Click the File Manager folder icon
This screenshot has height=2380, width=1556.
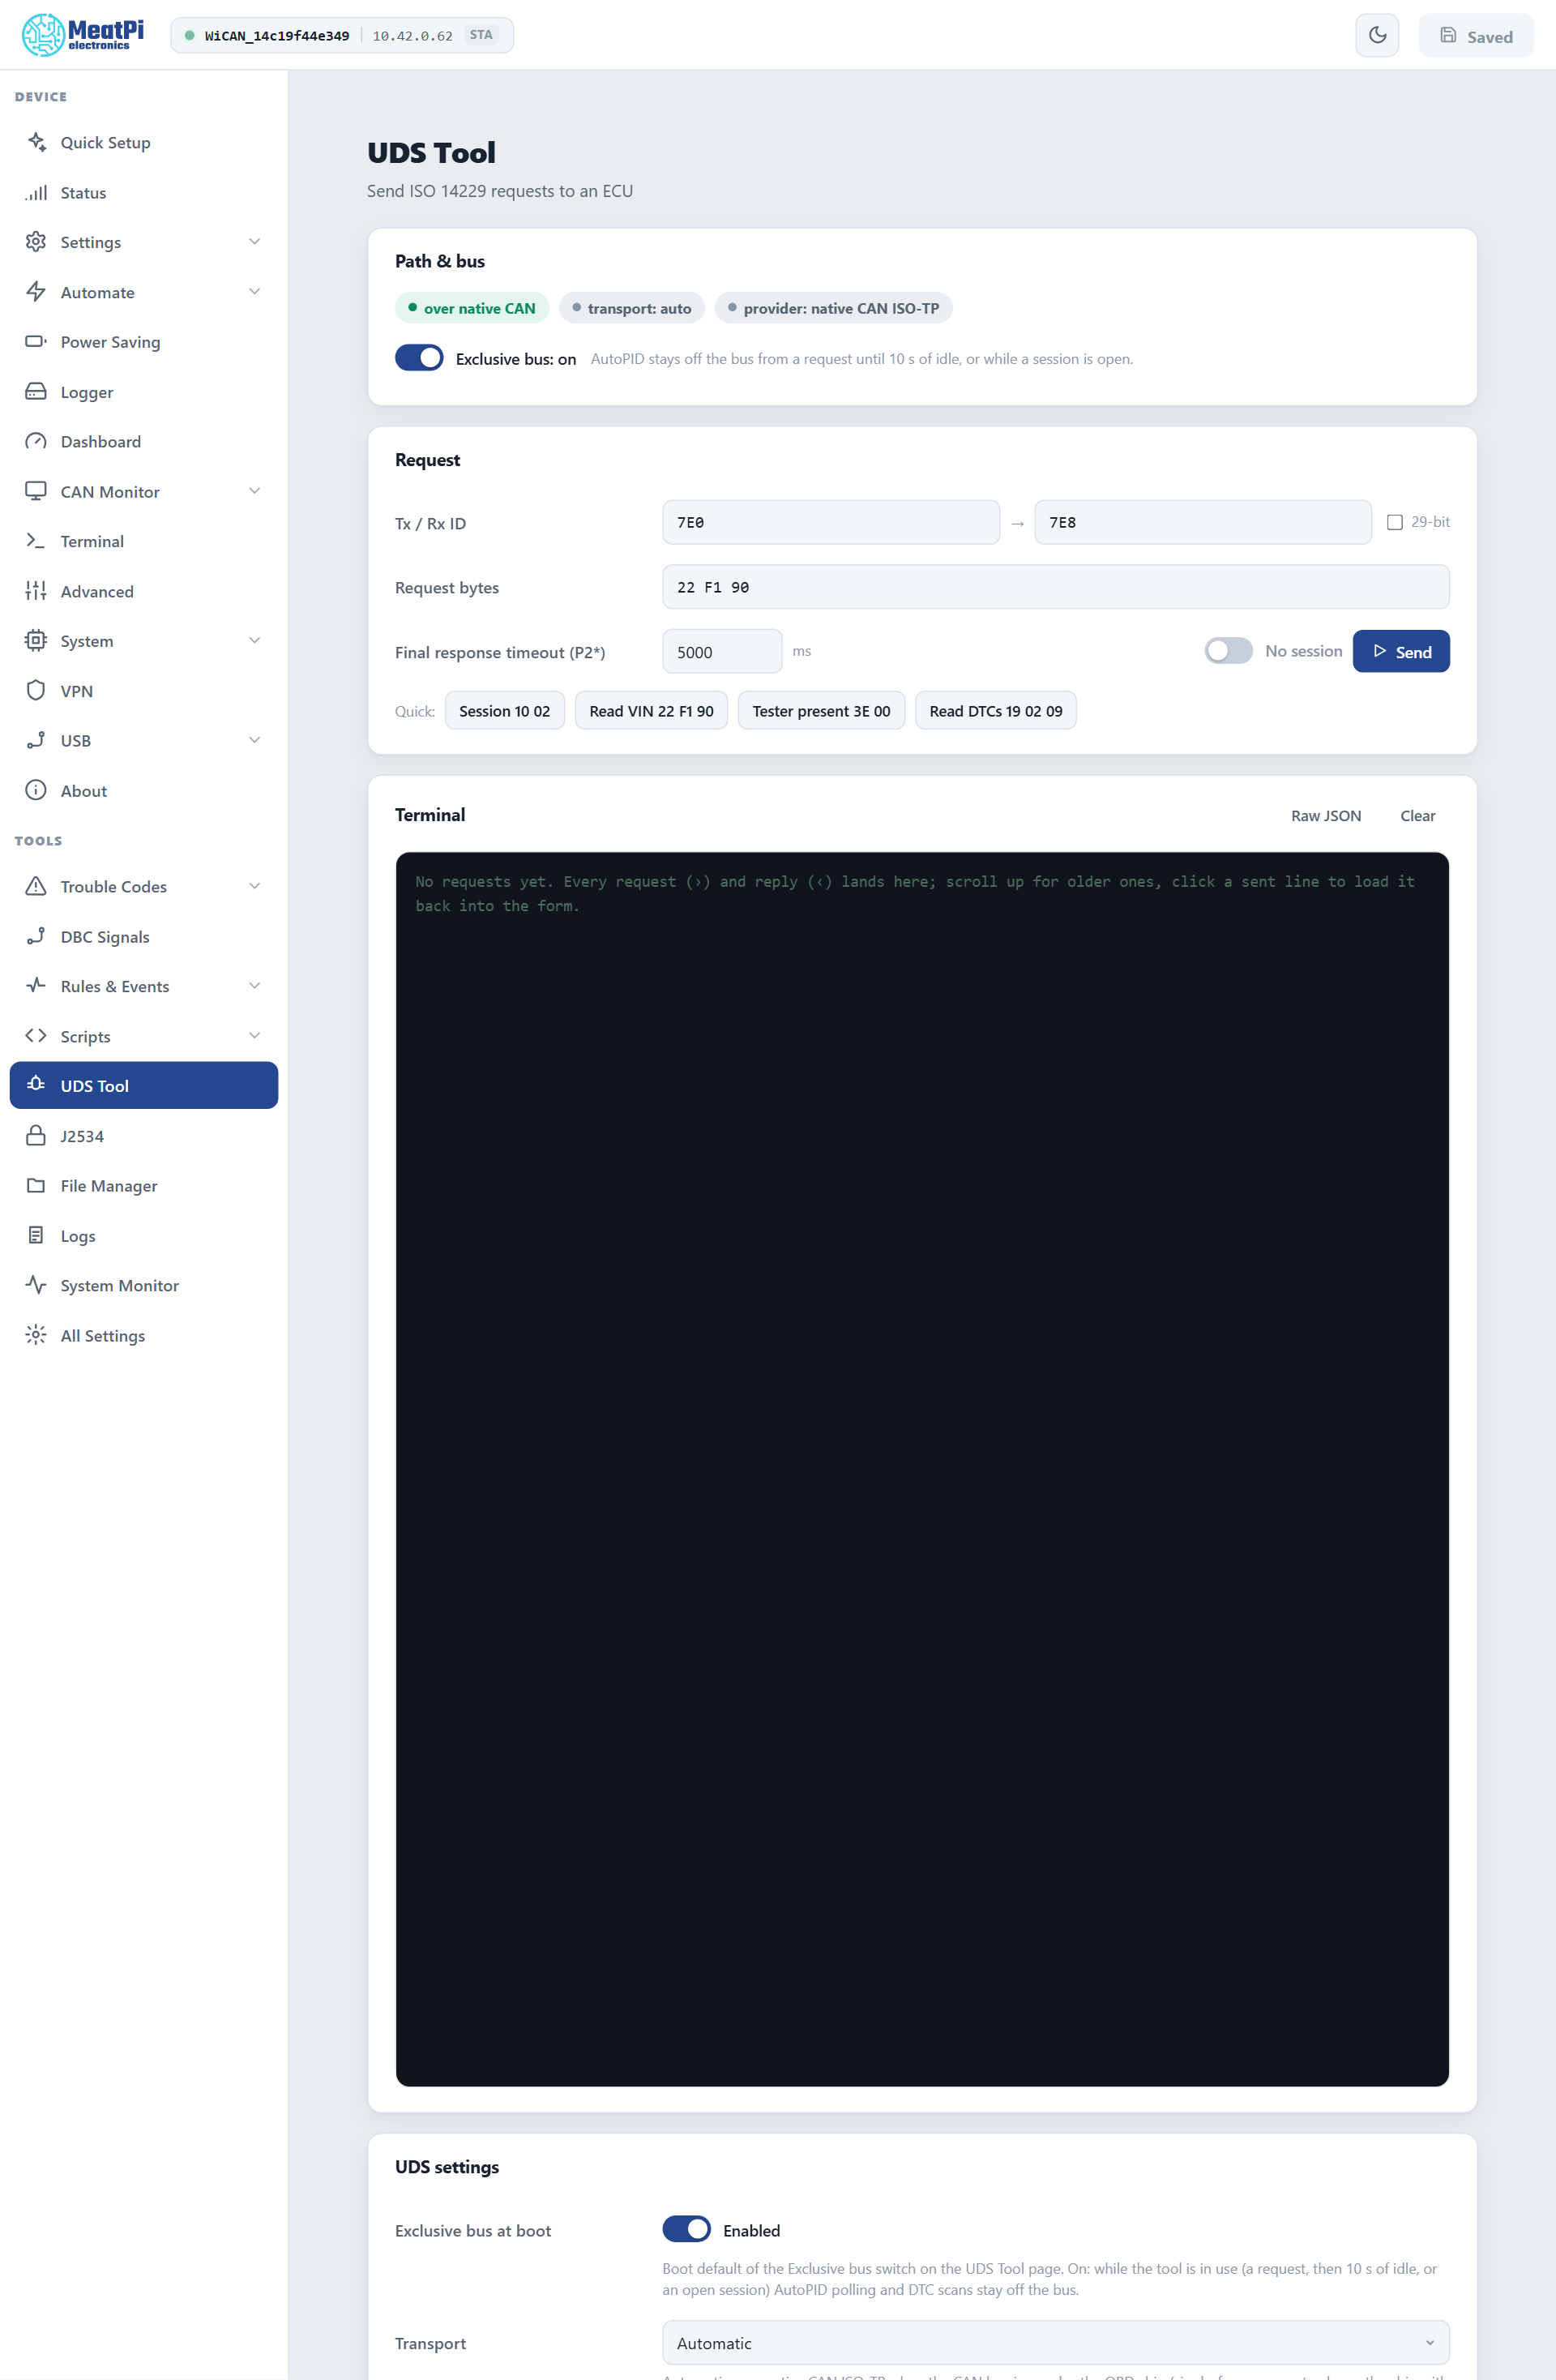(36, 1186)
